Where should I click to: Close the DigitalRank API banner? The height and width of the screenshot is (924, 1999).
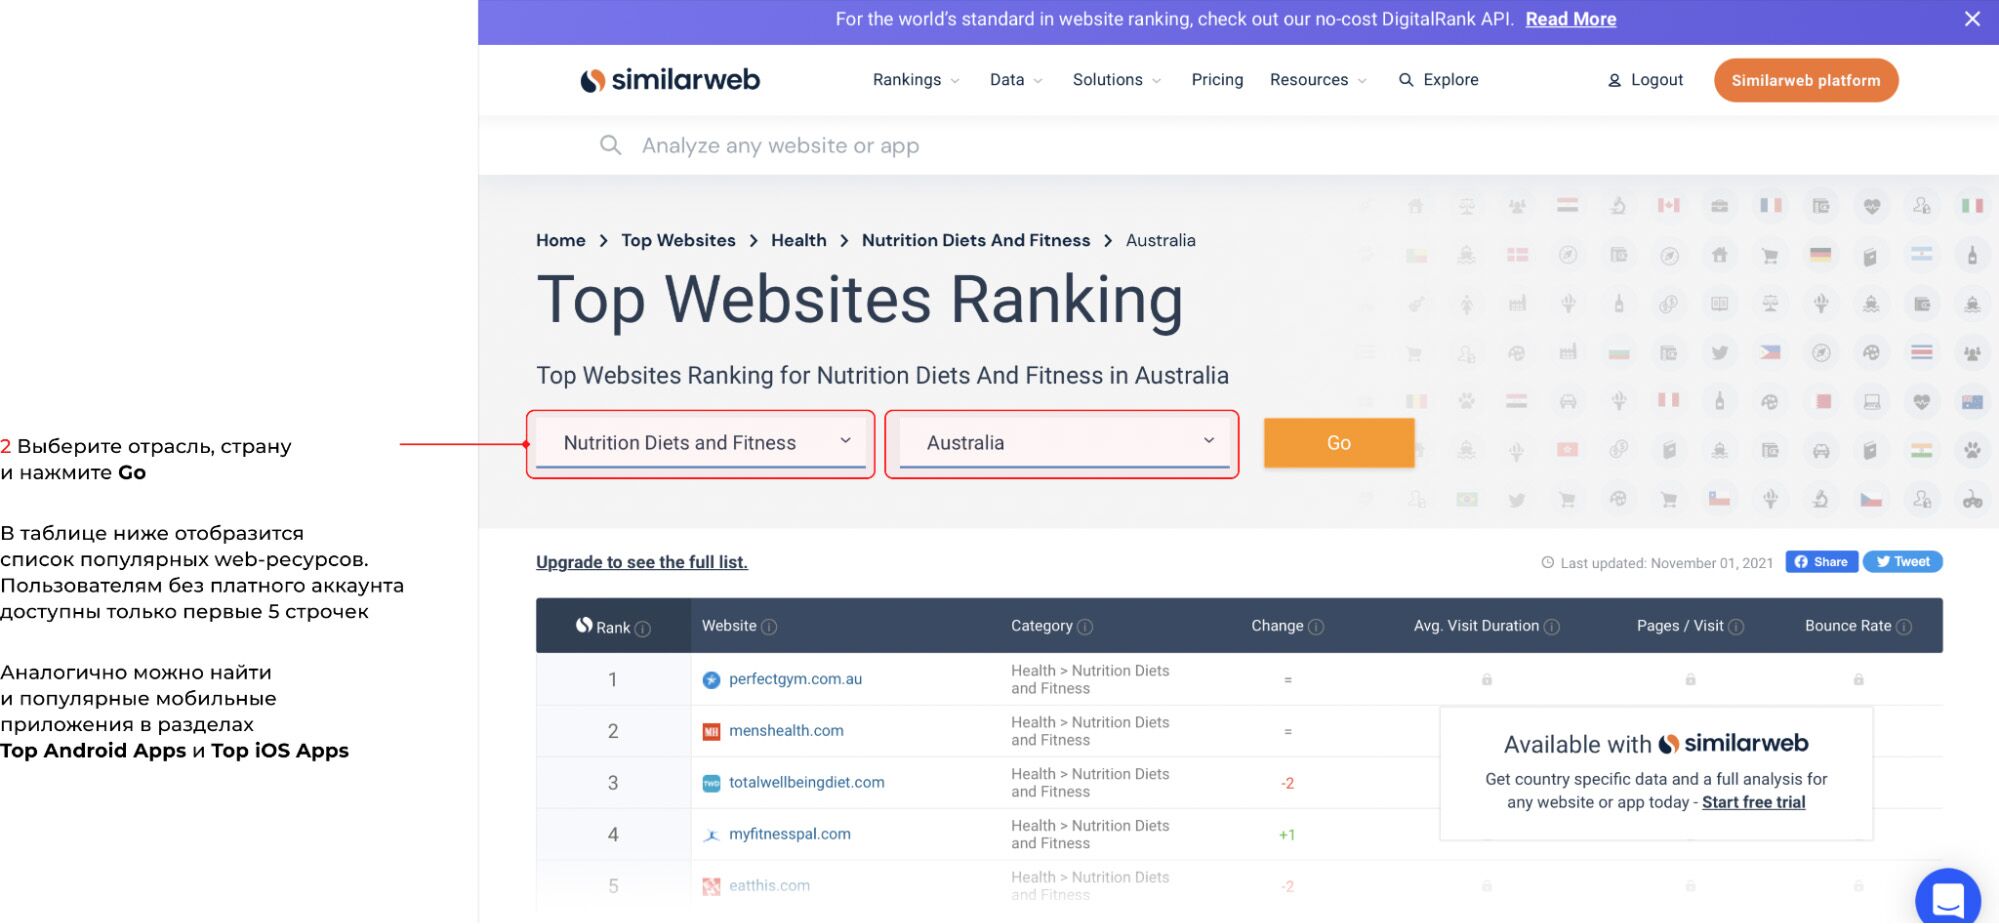(x=1972, y=19)
